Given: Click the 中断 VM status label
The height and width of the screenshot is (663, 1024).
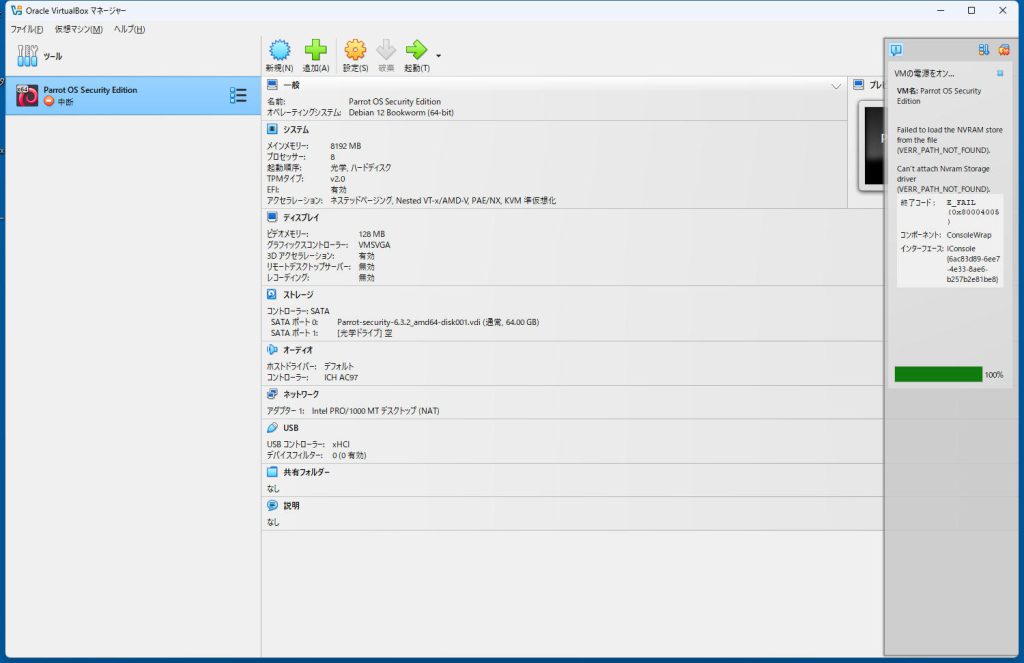Looking at the screenshot, I should click(x=65, y=102).
